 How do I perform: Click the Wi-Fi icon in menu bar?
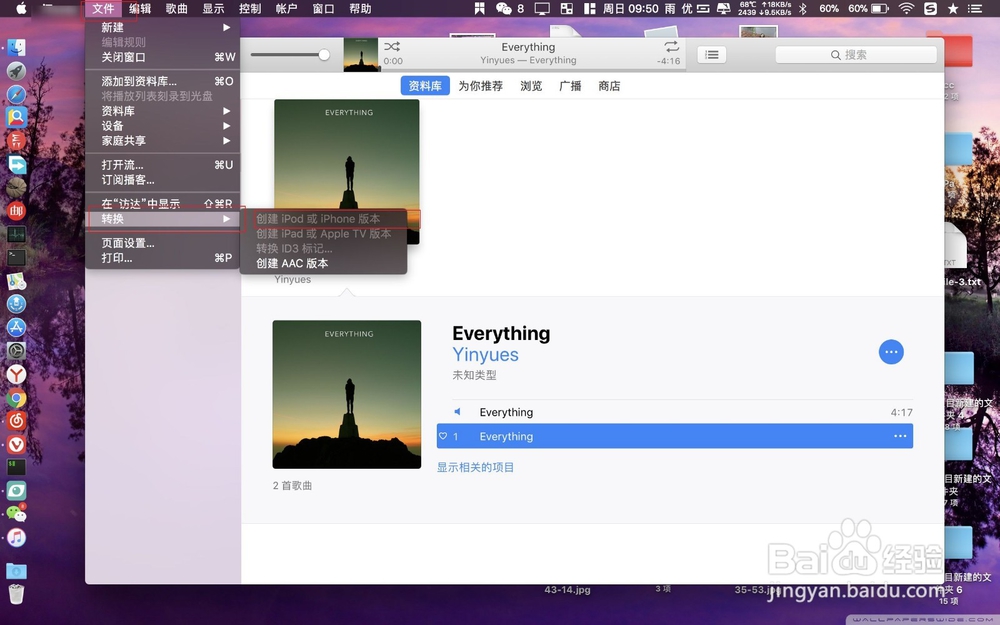point(906,8)
